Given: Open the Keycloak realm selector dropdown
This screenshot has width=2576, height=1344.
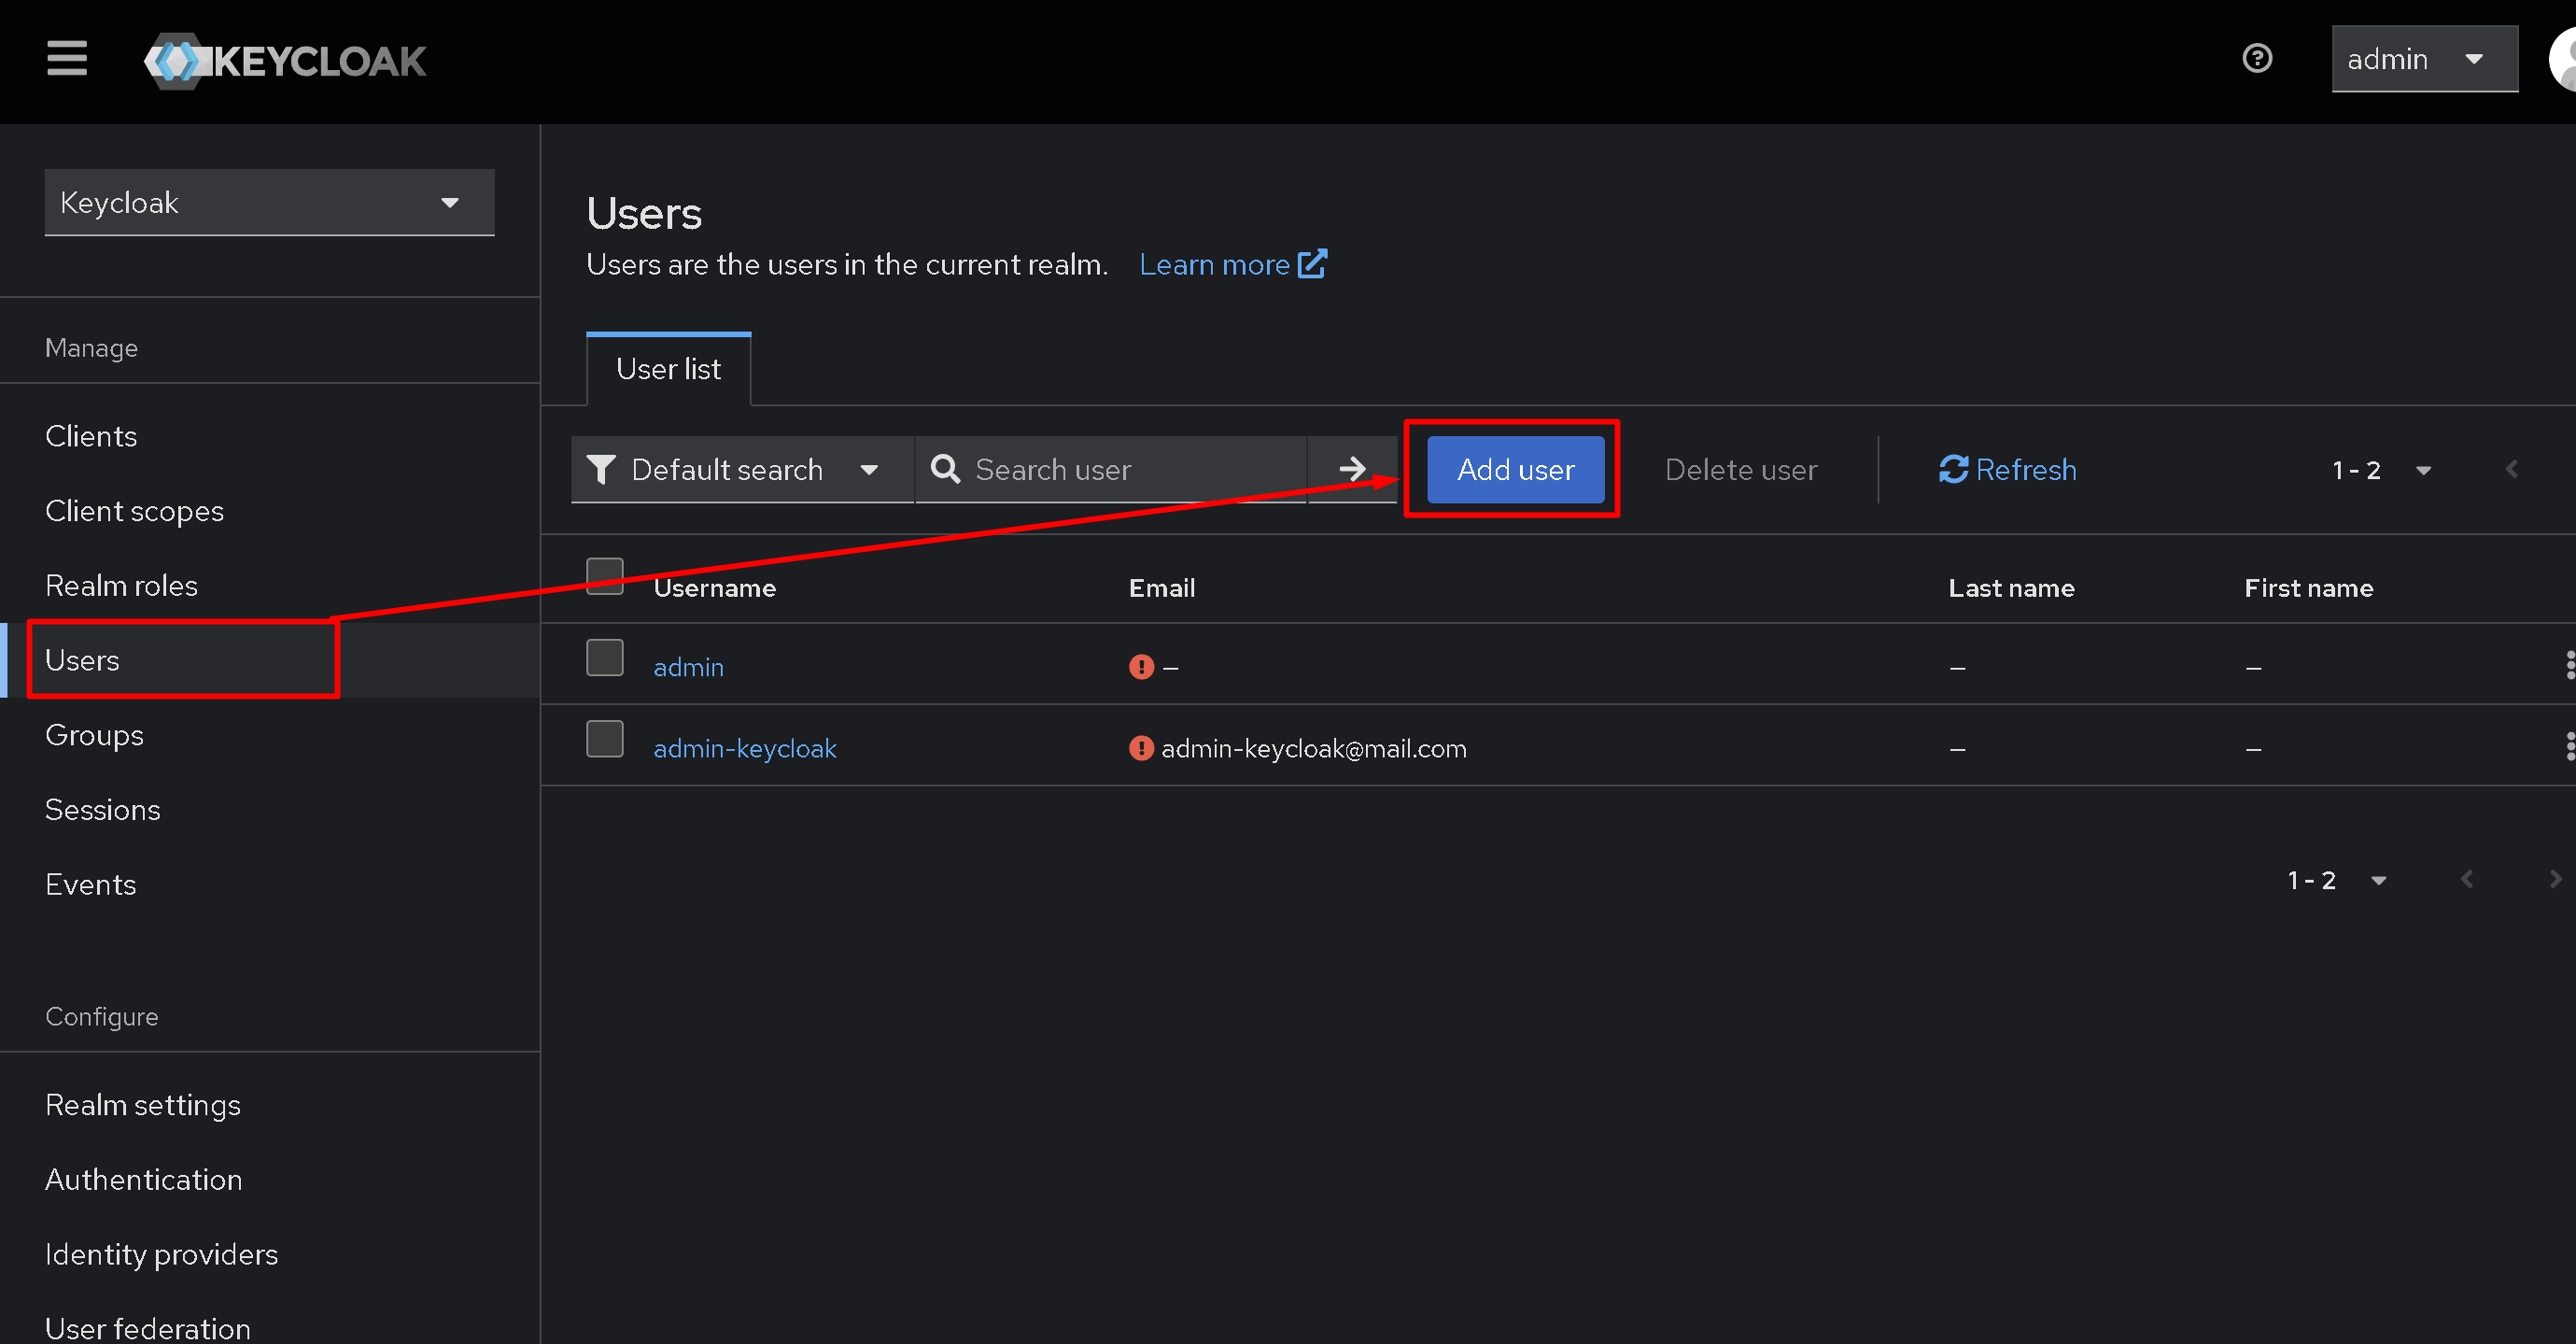Looking at the screenshot, I should 269,203.
